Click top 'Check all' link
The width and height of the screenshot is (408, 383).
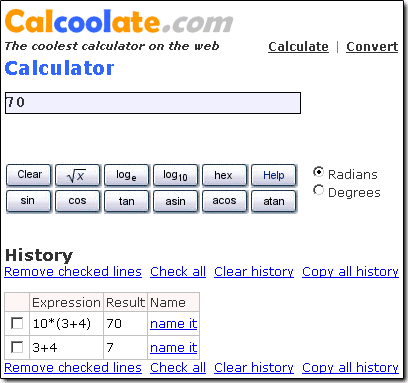pyautogui.click(x=178, y=272)
